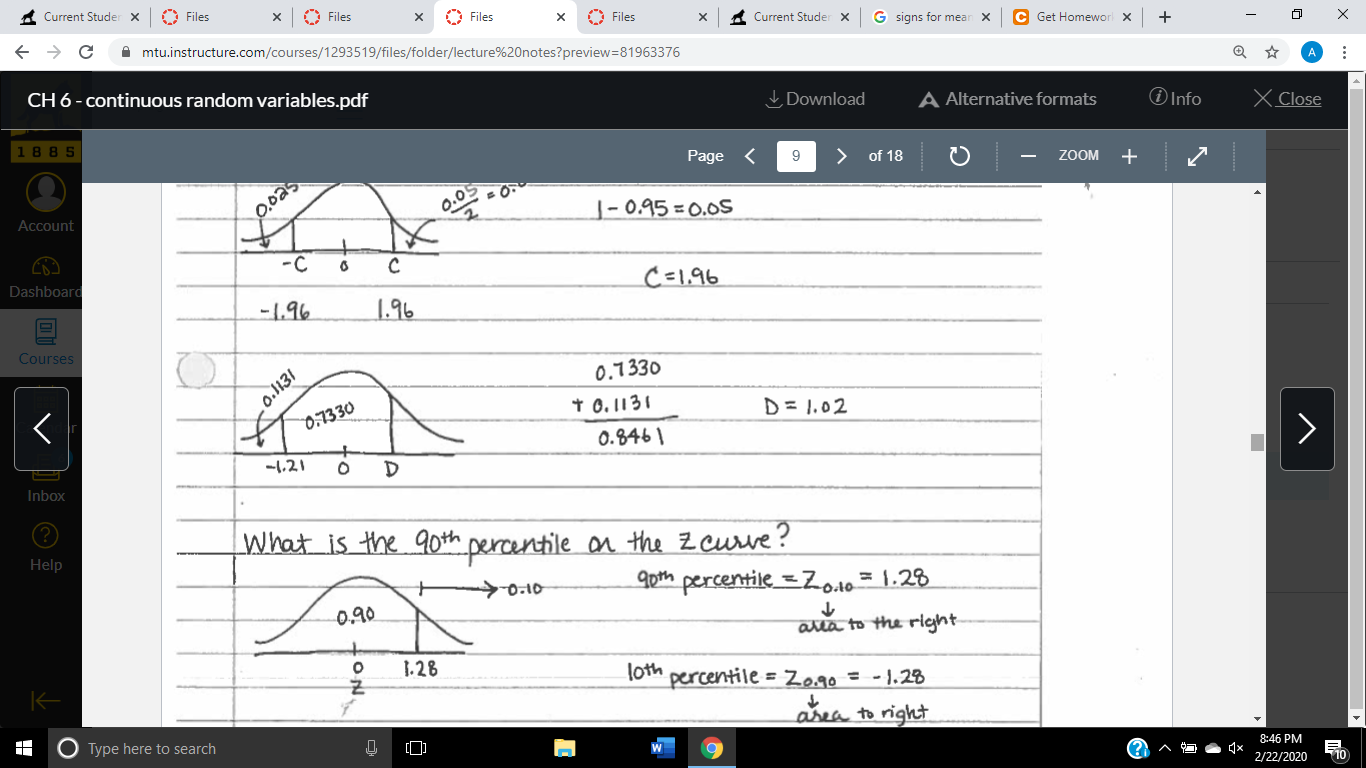Open Task View on taskbar
The height and width of the screenshot is (768, 1366).
coord(416,748)
